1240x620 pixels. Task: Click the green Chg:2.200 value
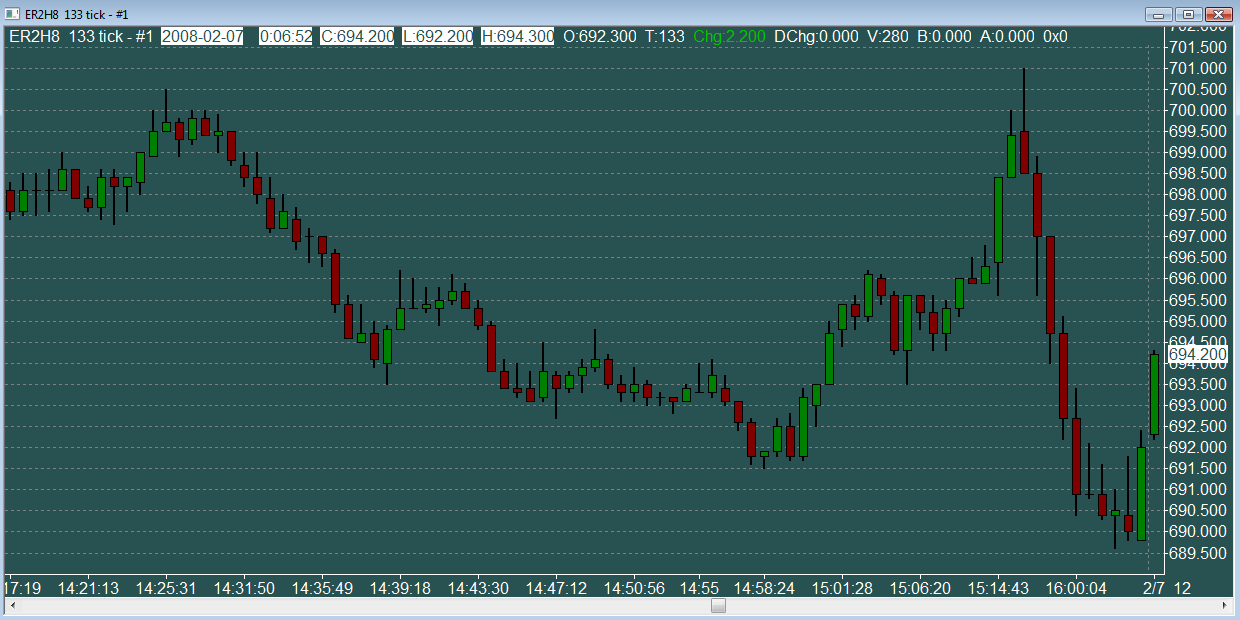click(x=729, y=36)
